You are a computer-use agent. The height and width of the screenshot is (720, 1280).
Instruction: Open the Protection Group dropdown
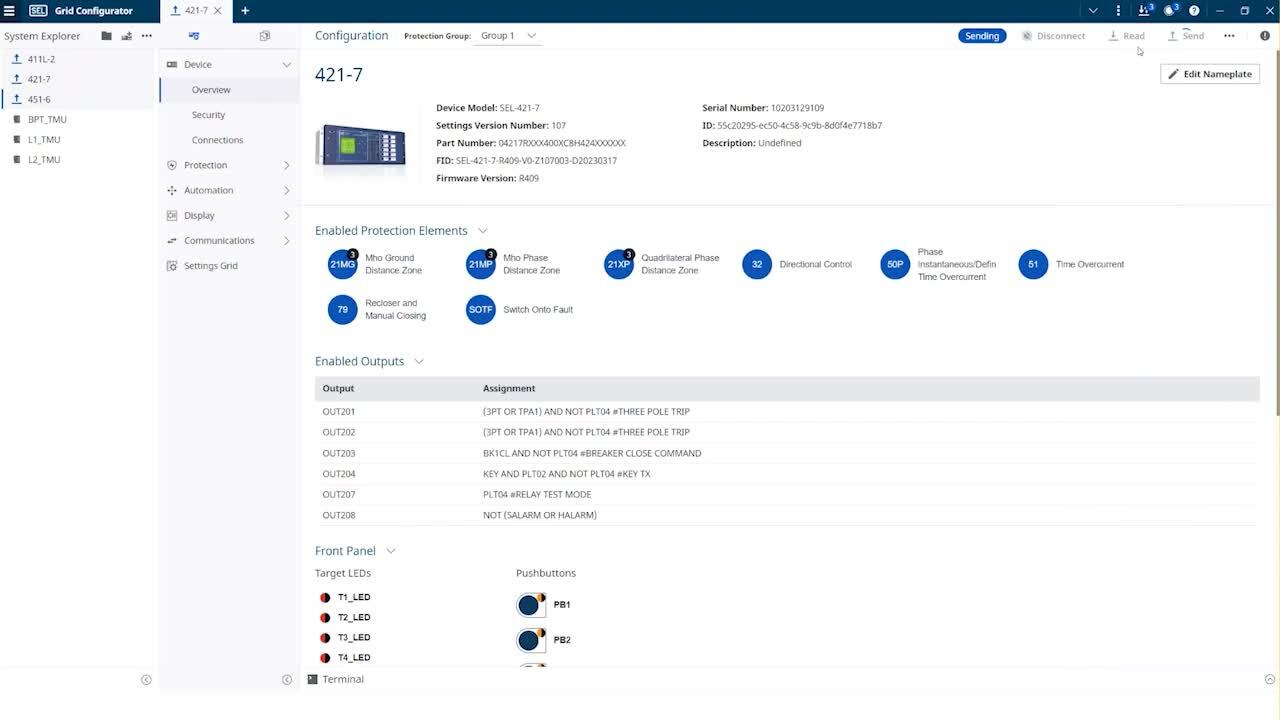point(509,36)
